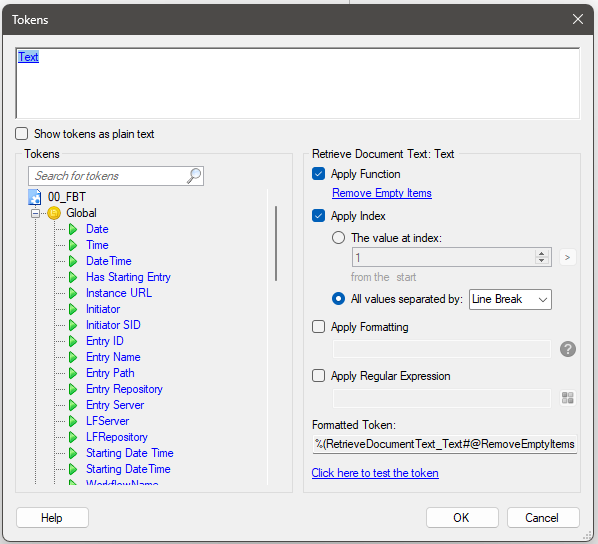Uncheck the Apply Index checkbox

coord(318,216)
